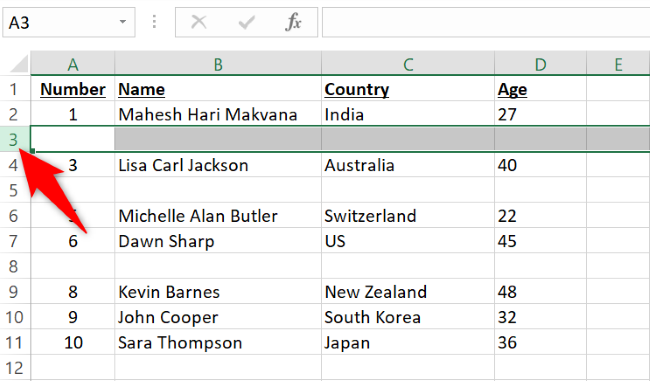The image size is (650, 381).
Task: Select row 3 header
Action: point(14,139)
